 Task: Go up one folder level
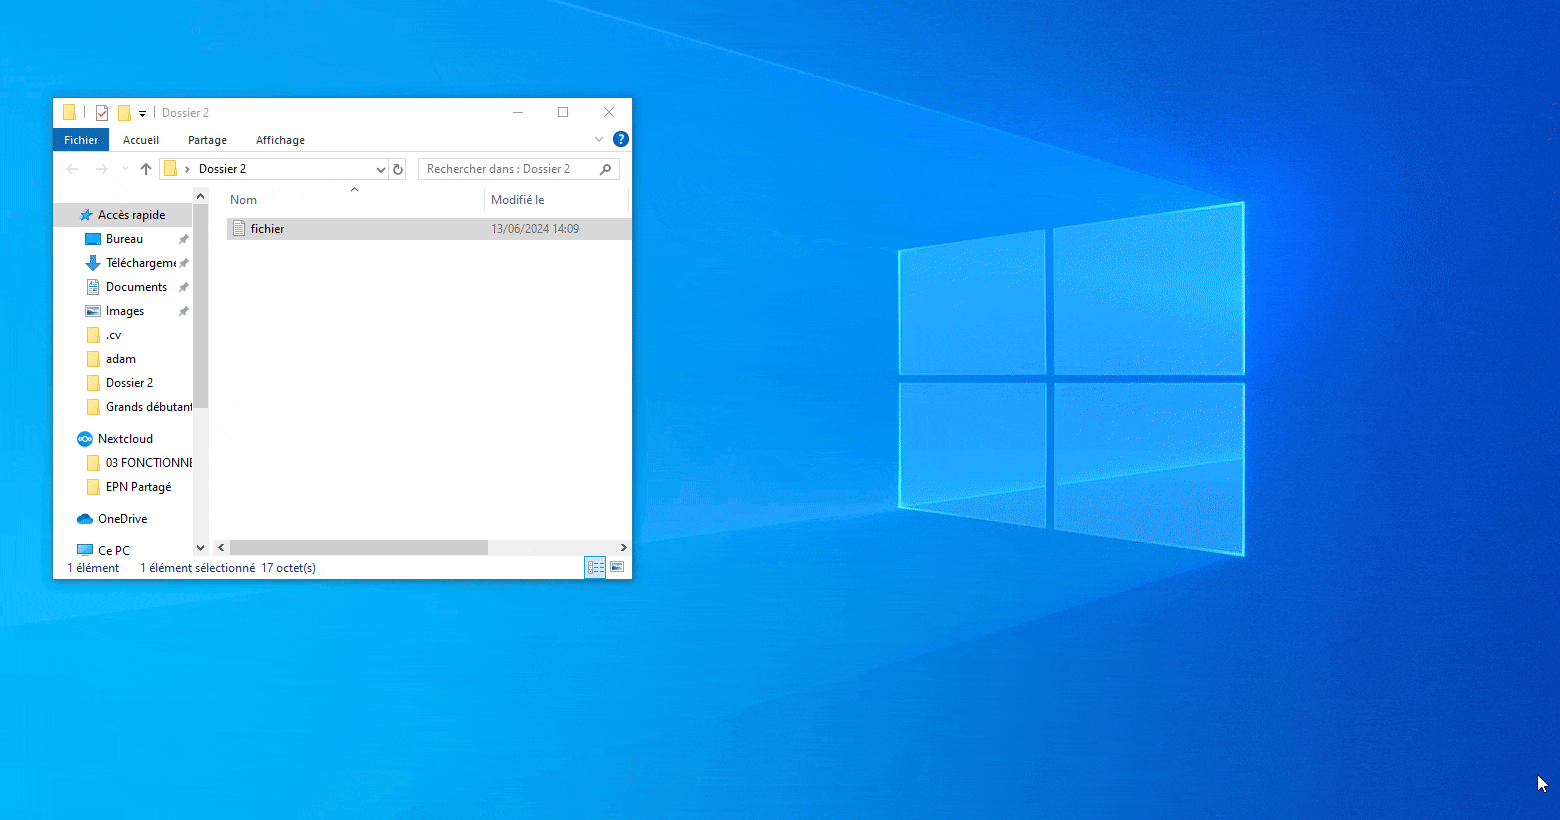coord(146,169)
